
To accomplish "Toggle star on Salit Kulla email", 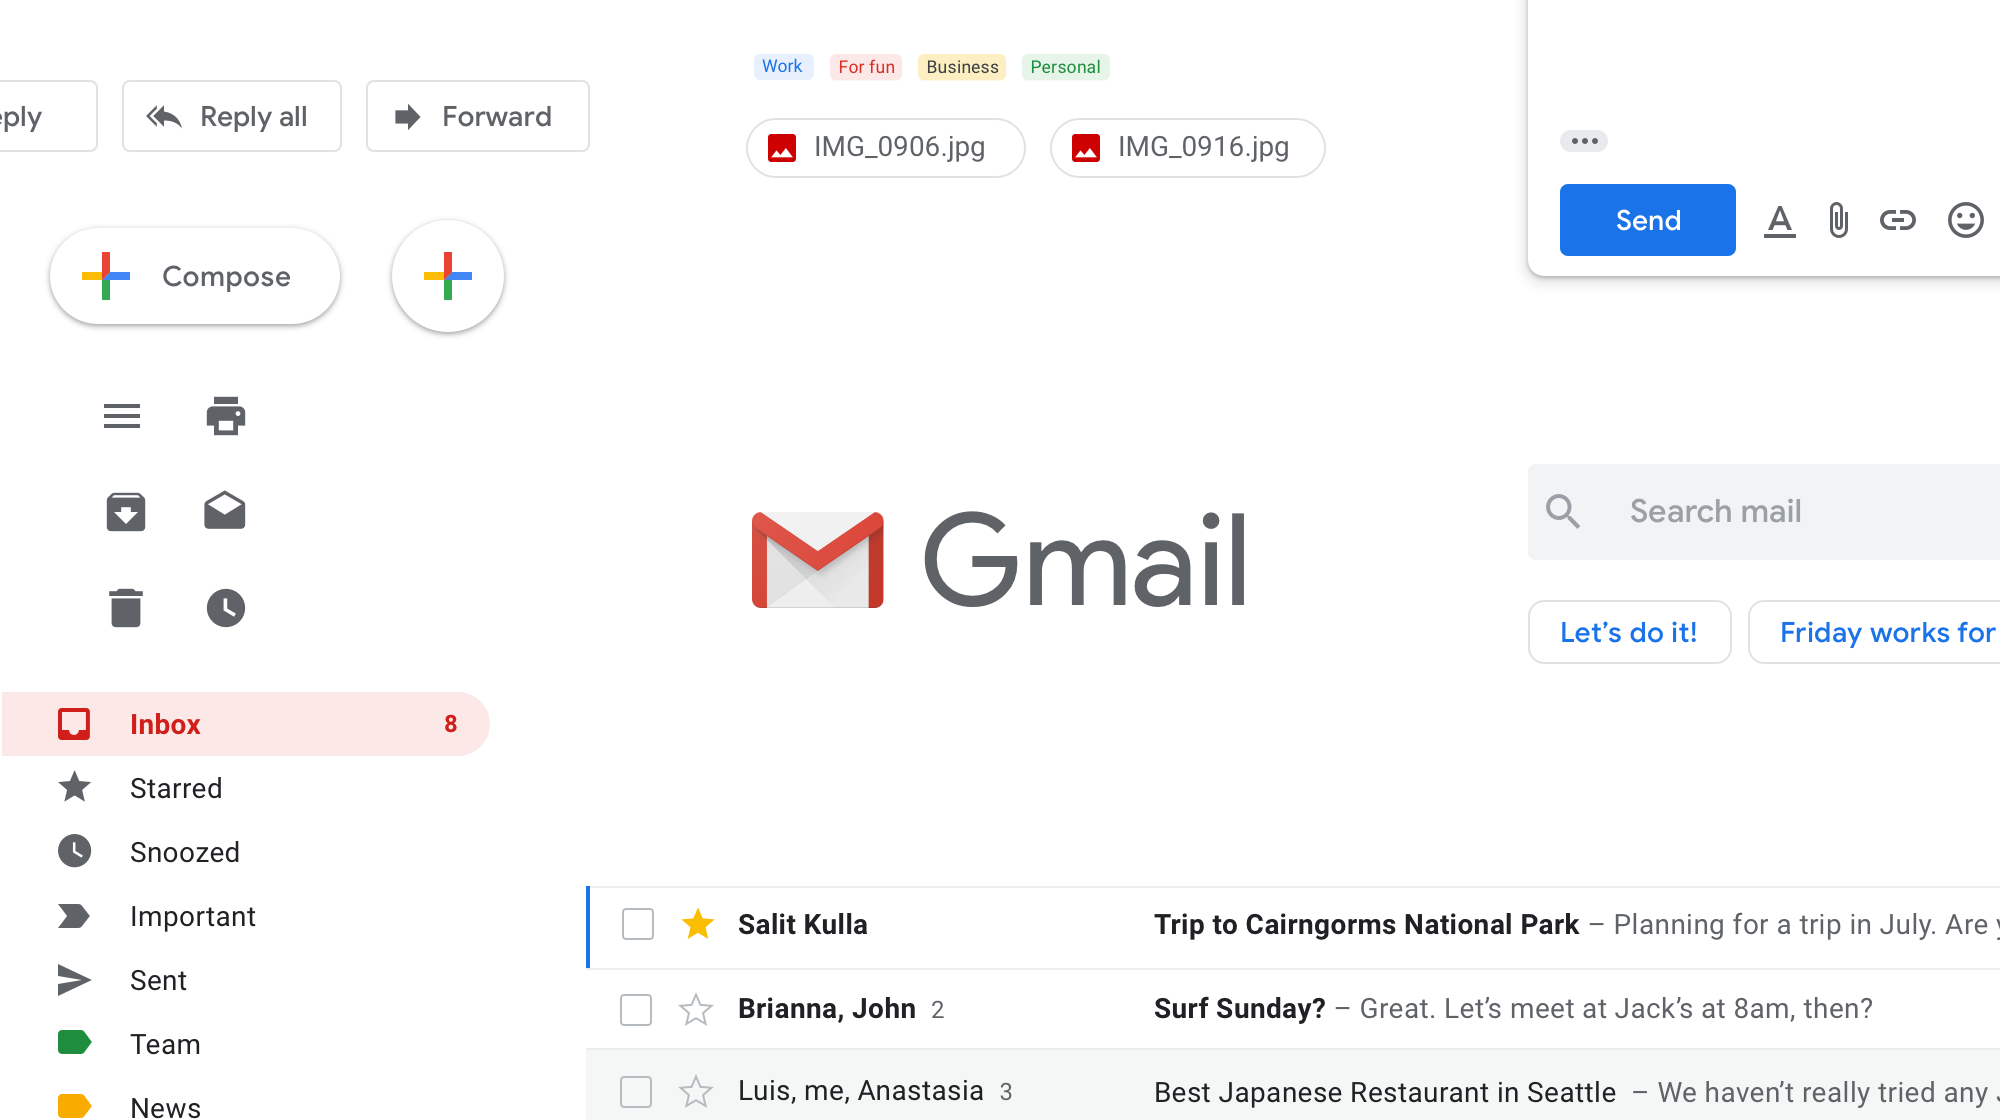I will tap(695, 923).
